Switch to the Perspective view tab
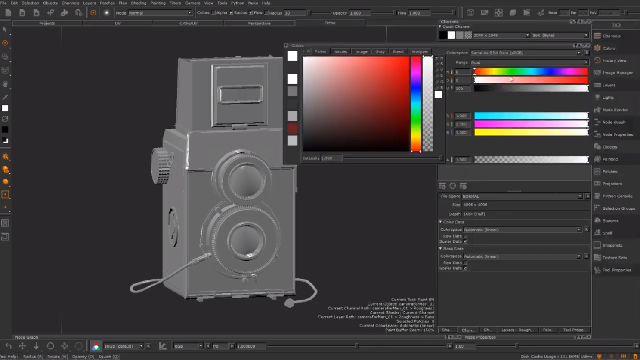This screenshot has width=640, height=360. coord(259,23)
